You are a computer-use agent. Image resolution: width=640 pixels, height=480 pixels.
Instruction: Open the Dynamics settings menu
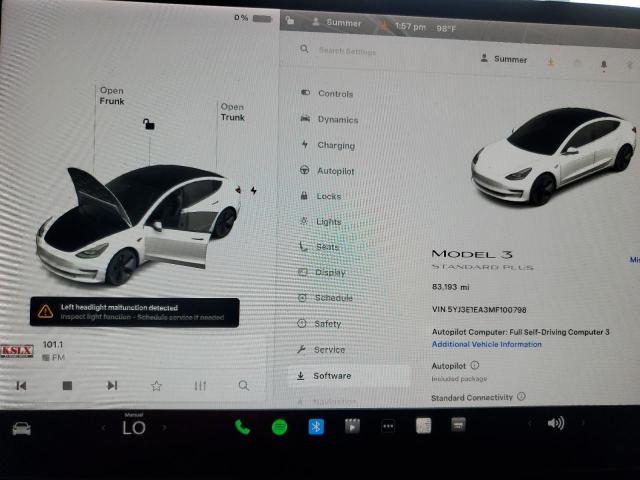[x=329, y=119]
